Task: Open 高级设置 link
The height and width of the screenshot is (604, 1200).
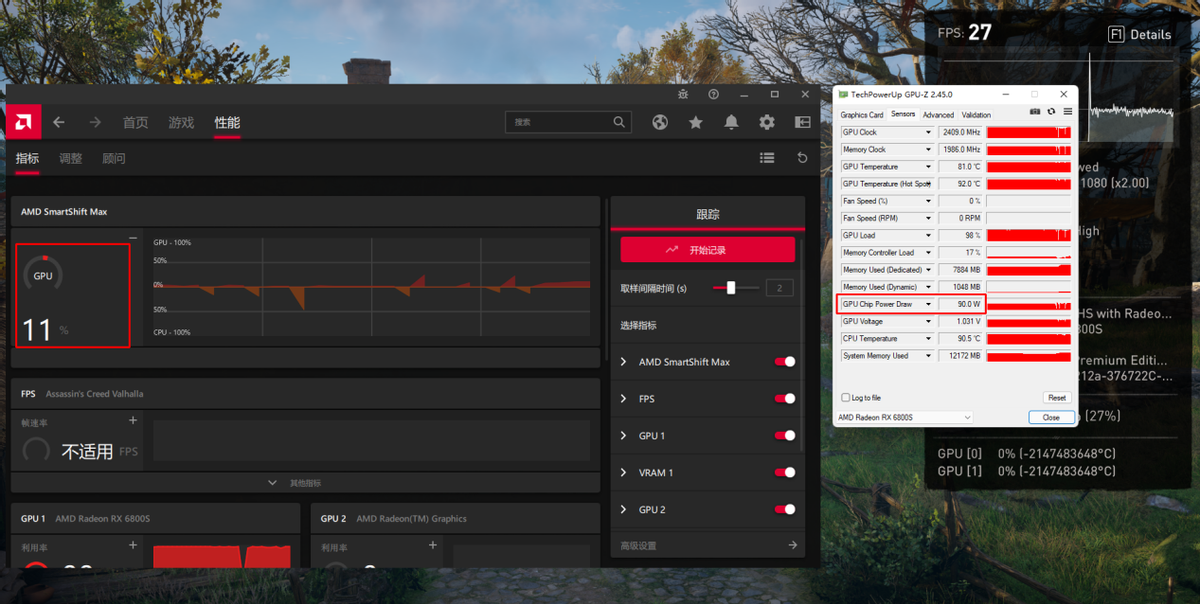Action: pyautogui.click(x=638, y=546)
